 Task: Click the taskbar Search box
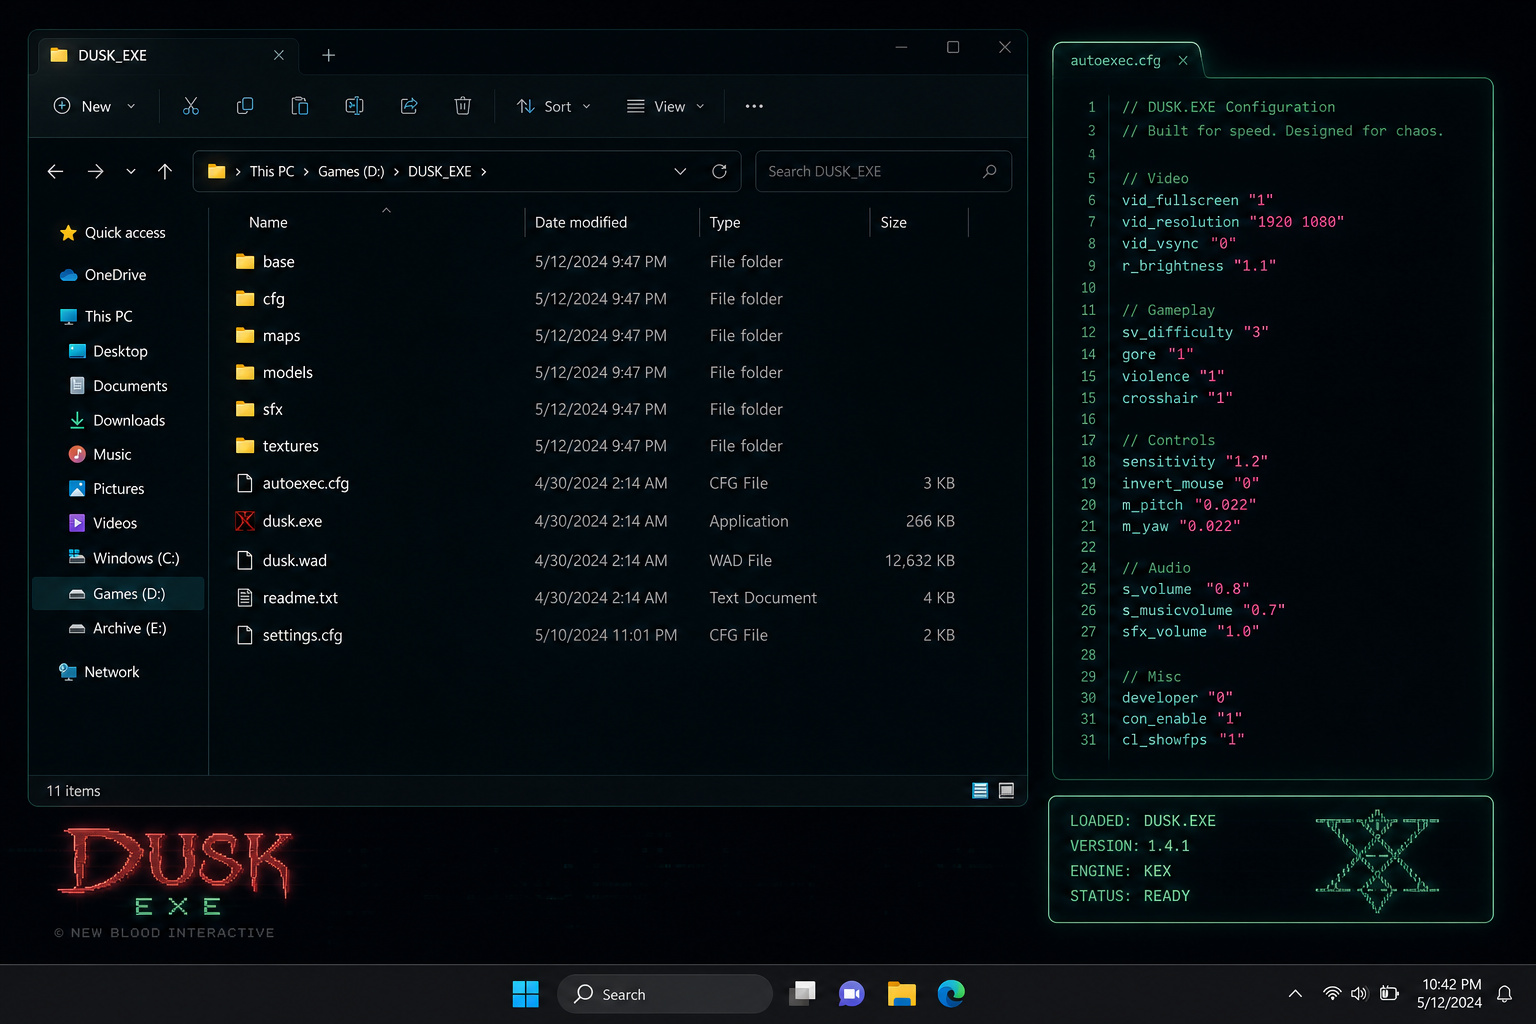click(665, 994)
